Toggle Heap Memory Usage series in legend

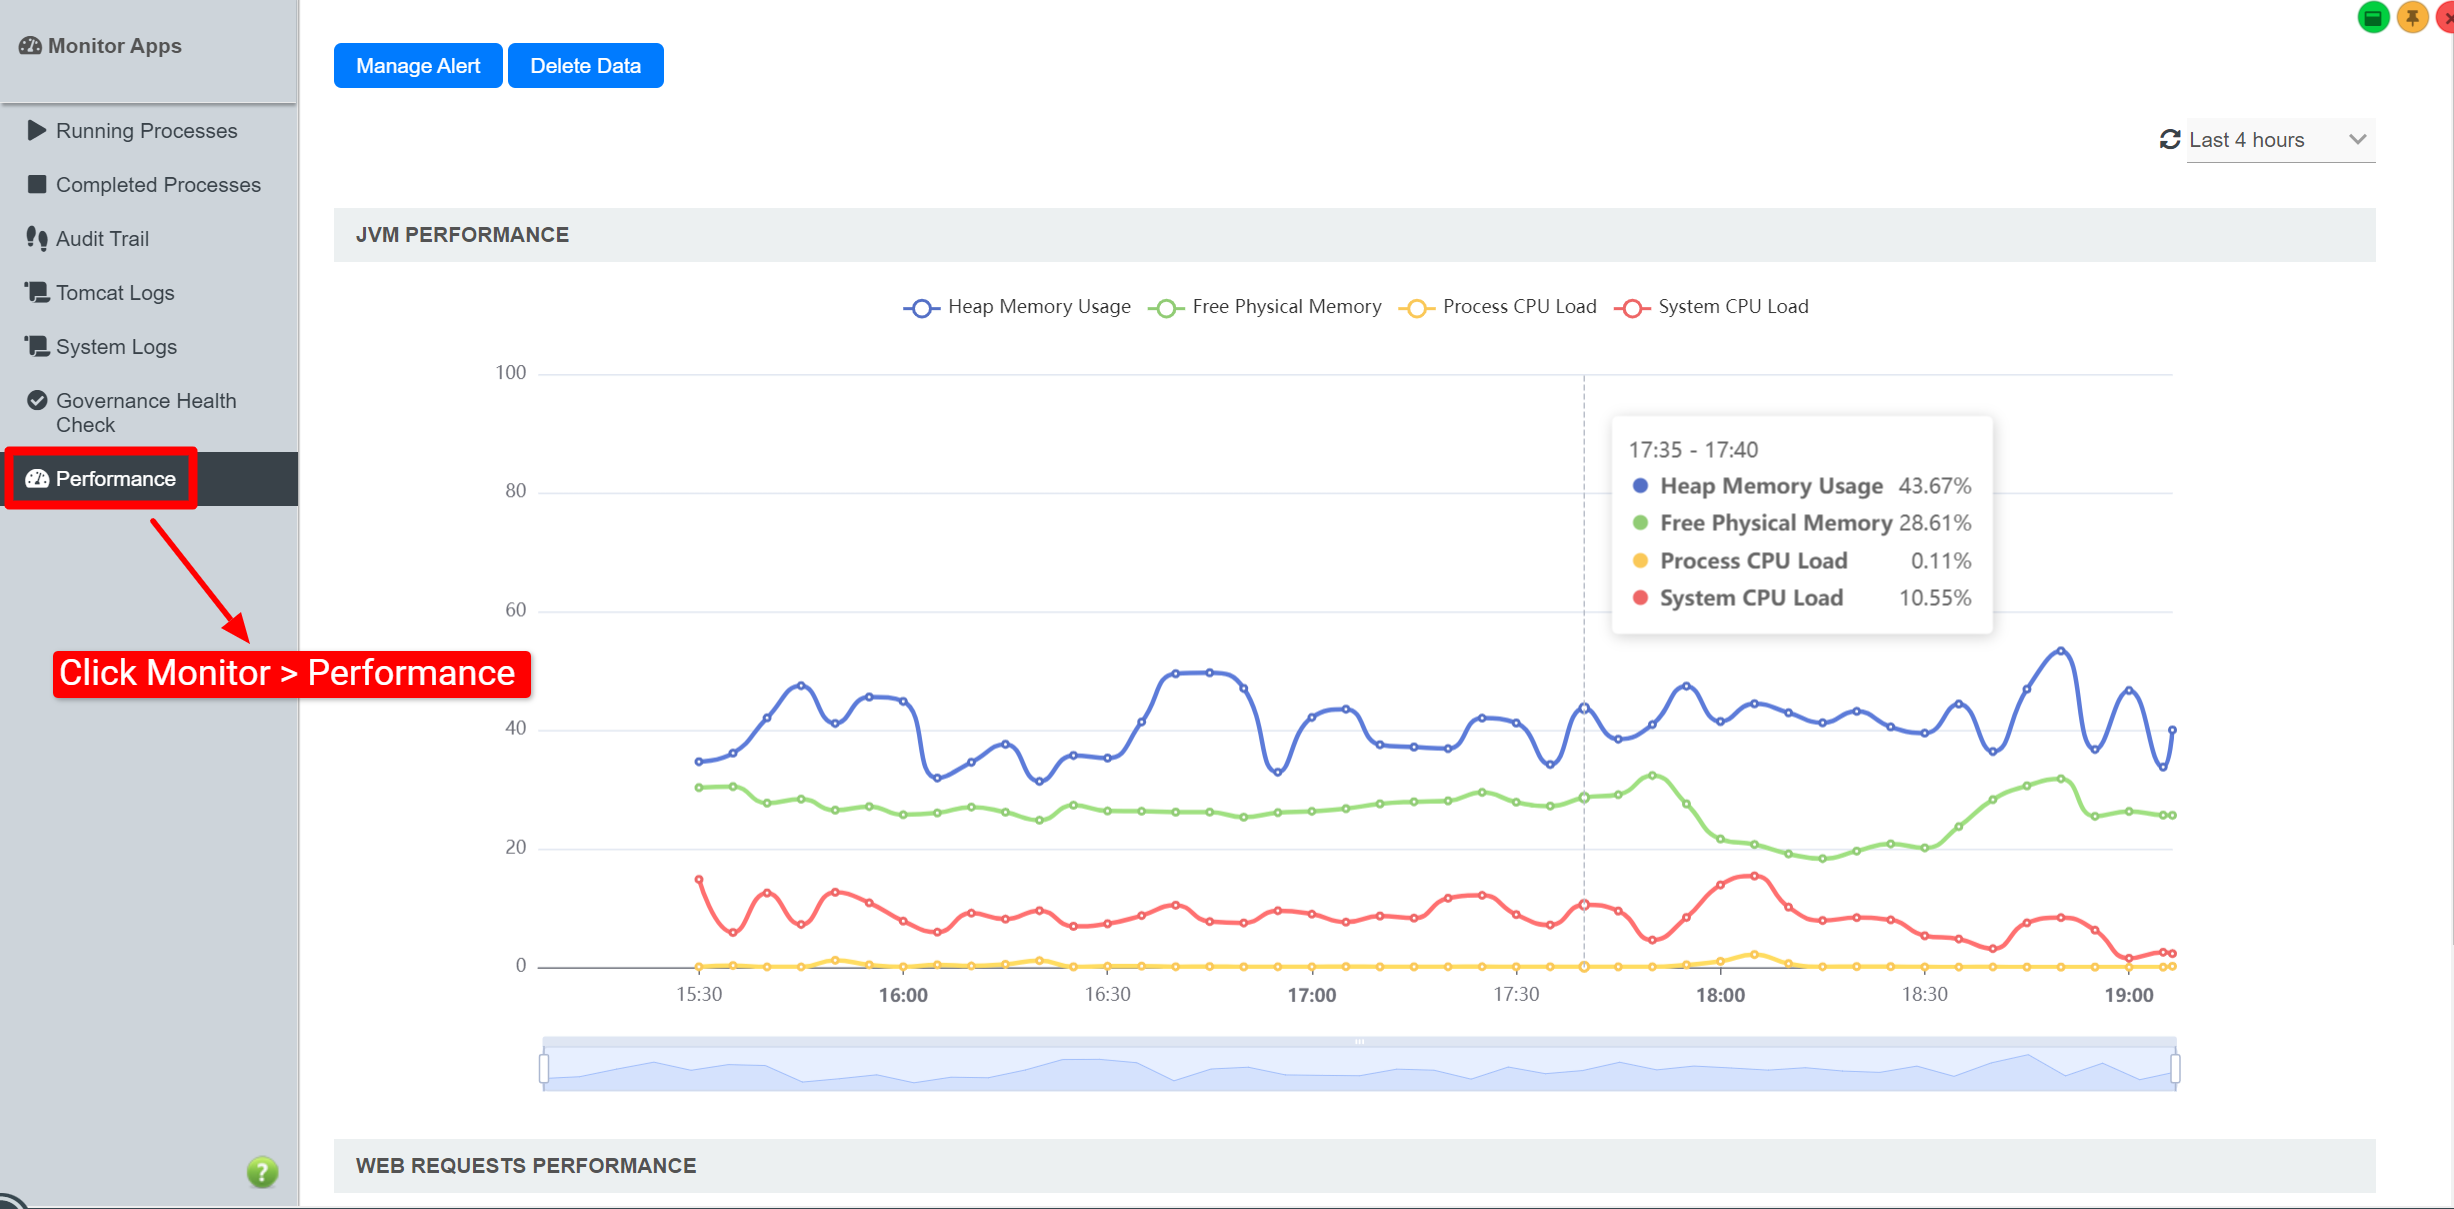click(x=1018, y=307)
